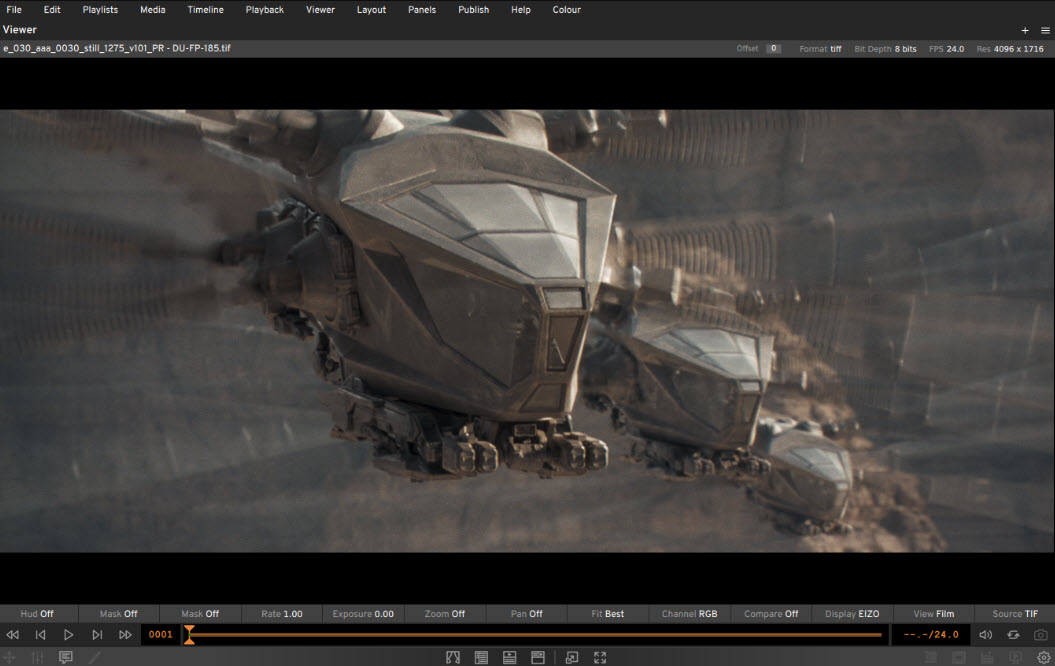This screenshot has width=1055, height=666.
Task: Step back one frame
Action: (41, 635)
